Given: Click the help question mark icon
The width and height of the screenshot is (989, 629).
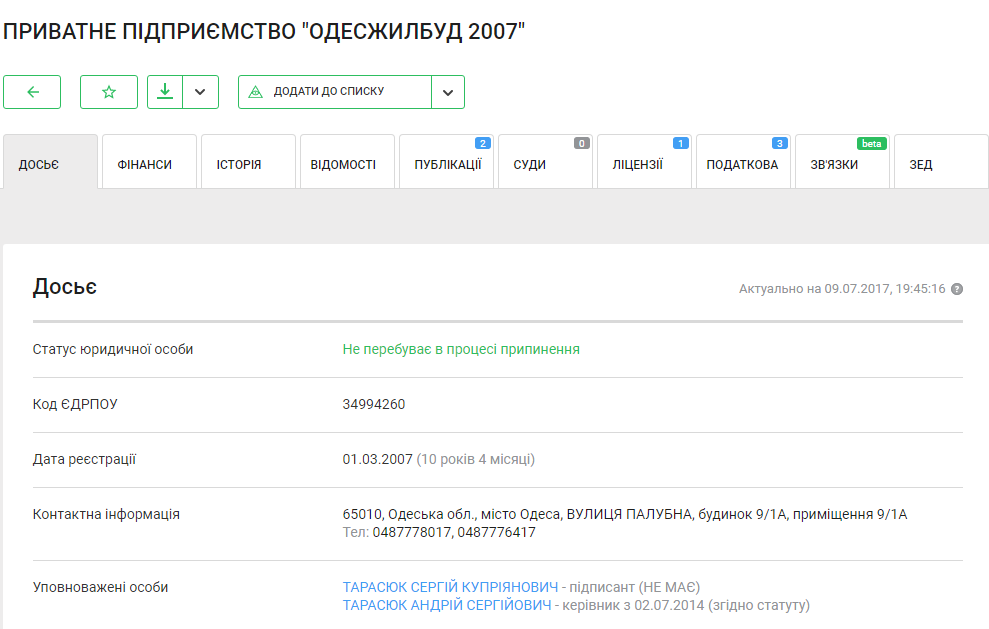Looking at the screenshot, I should tap(957, 289).
